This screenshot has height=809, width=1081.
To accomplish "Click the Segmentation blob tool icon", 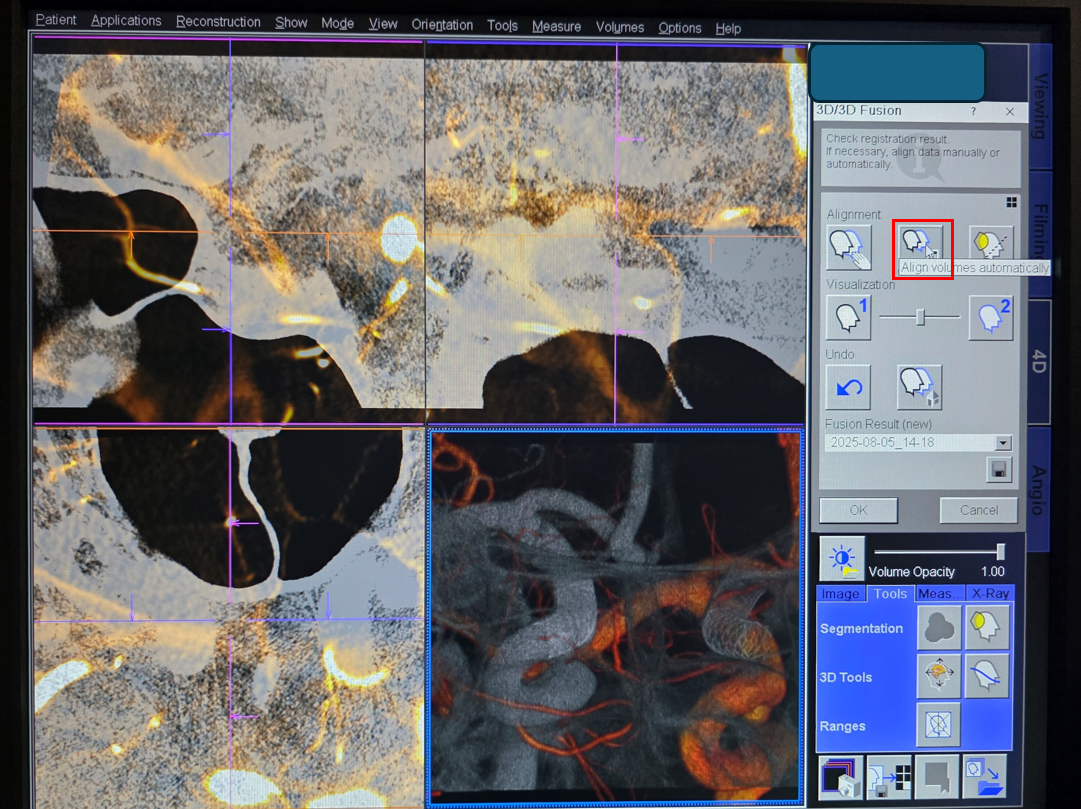I will tap(938, 628).
